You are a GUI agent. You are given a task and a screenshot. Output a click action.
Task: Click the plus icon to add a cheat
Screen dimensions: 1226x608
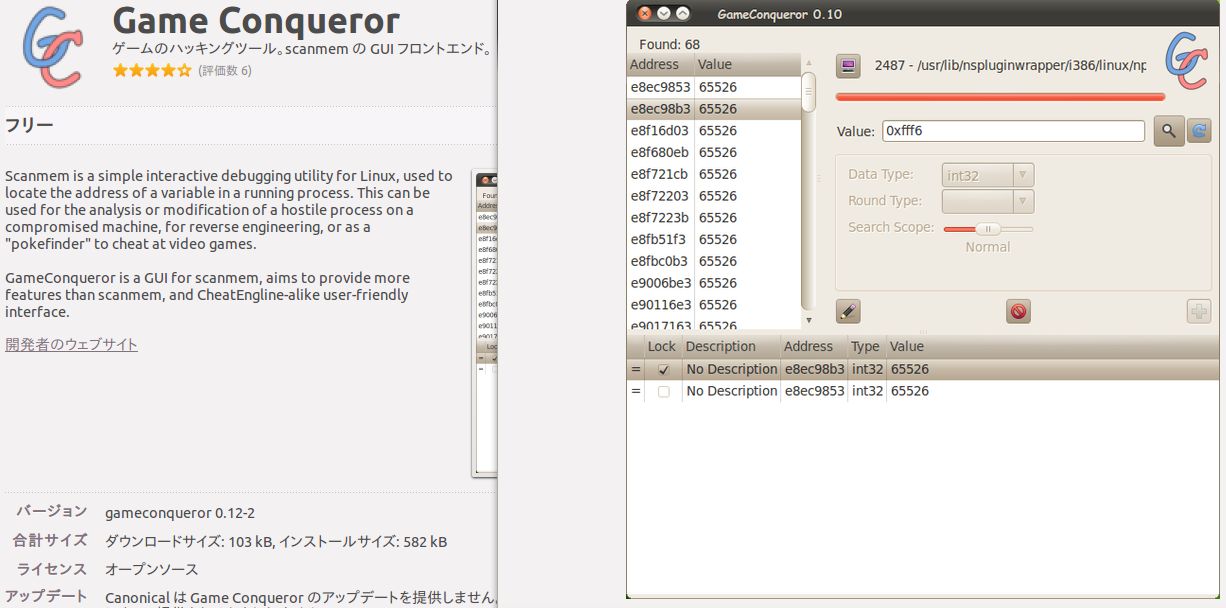point(1199,311)
